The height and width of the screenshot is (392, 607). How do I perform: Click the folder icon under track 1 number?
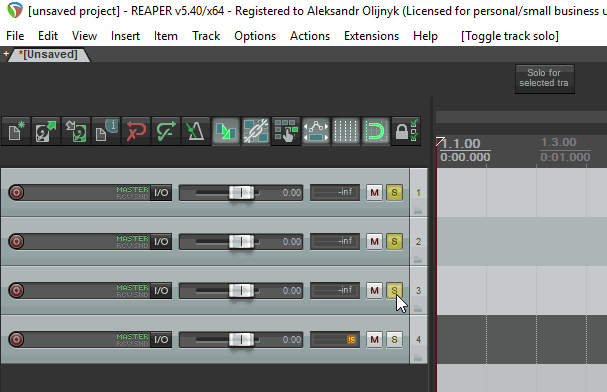click(418, 211)
